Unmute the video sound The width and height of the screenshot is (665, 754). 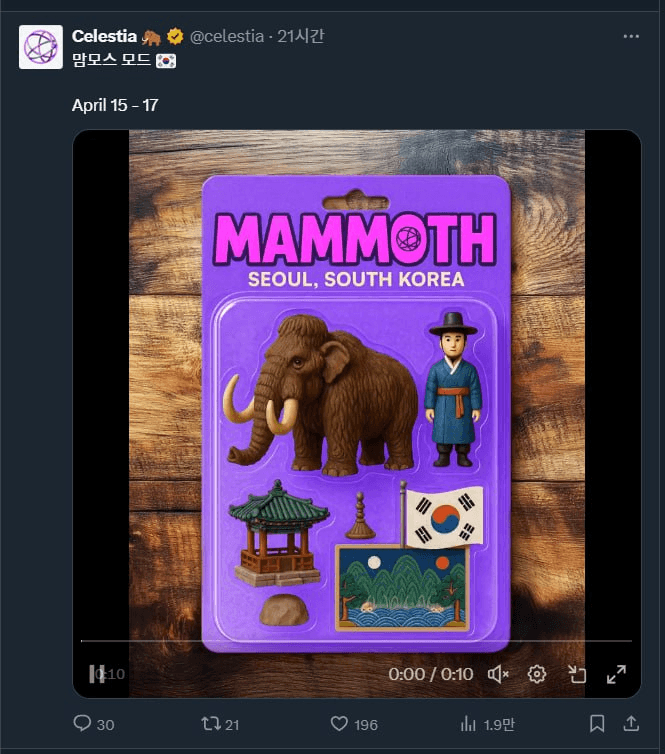tap(498, 674)
